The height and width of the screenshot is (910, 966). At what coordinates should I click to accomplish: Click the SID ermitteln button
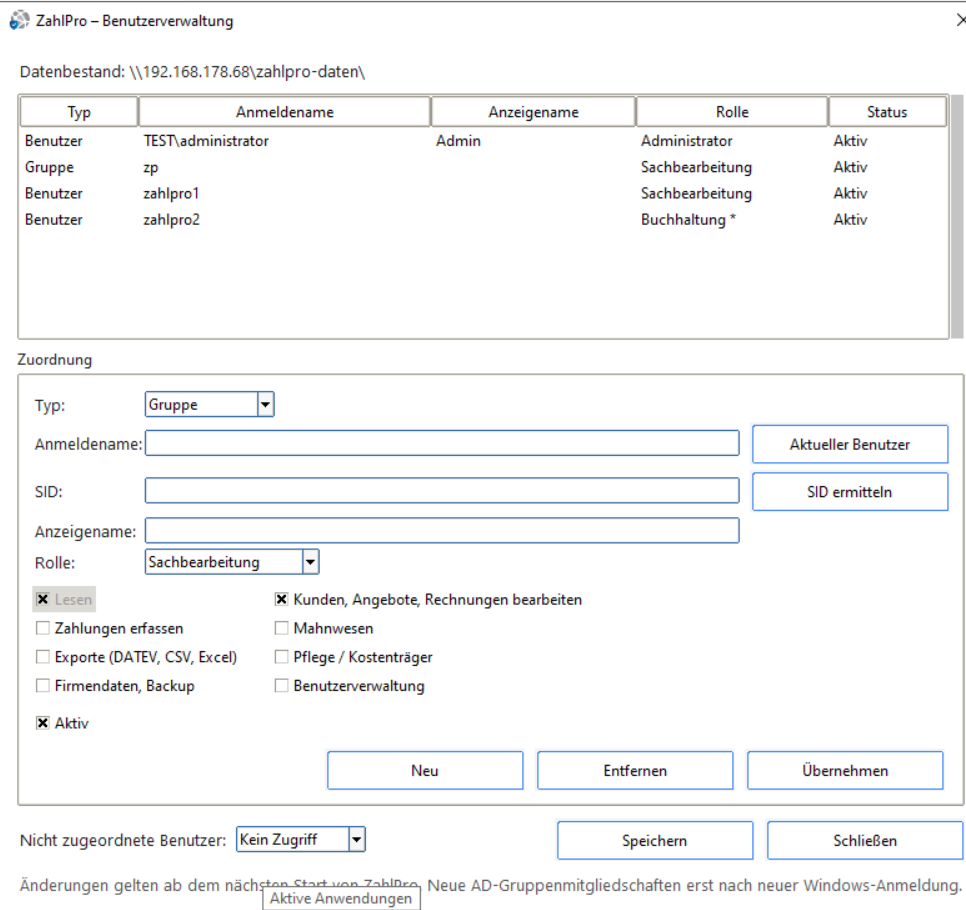(850, 492)
